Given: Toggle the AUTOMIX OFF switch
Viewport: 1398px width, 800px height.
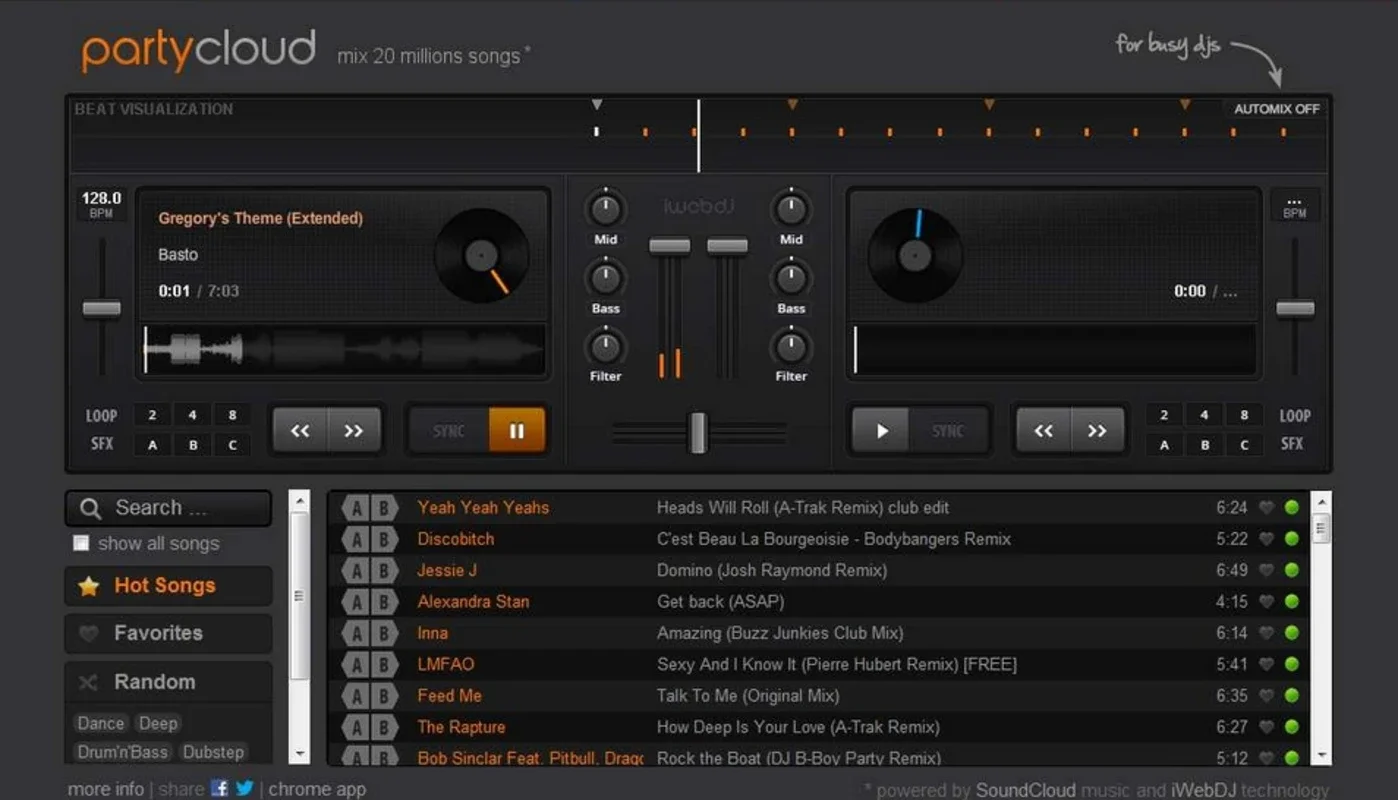Looking at the screenshot, I should [x=1276, y=109].
